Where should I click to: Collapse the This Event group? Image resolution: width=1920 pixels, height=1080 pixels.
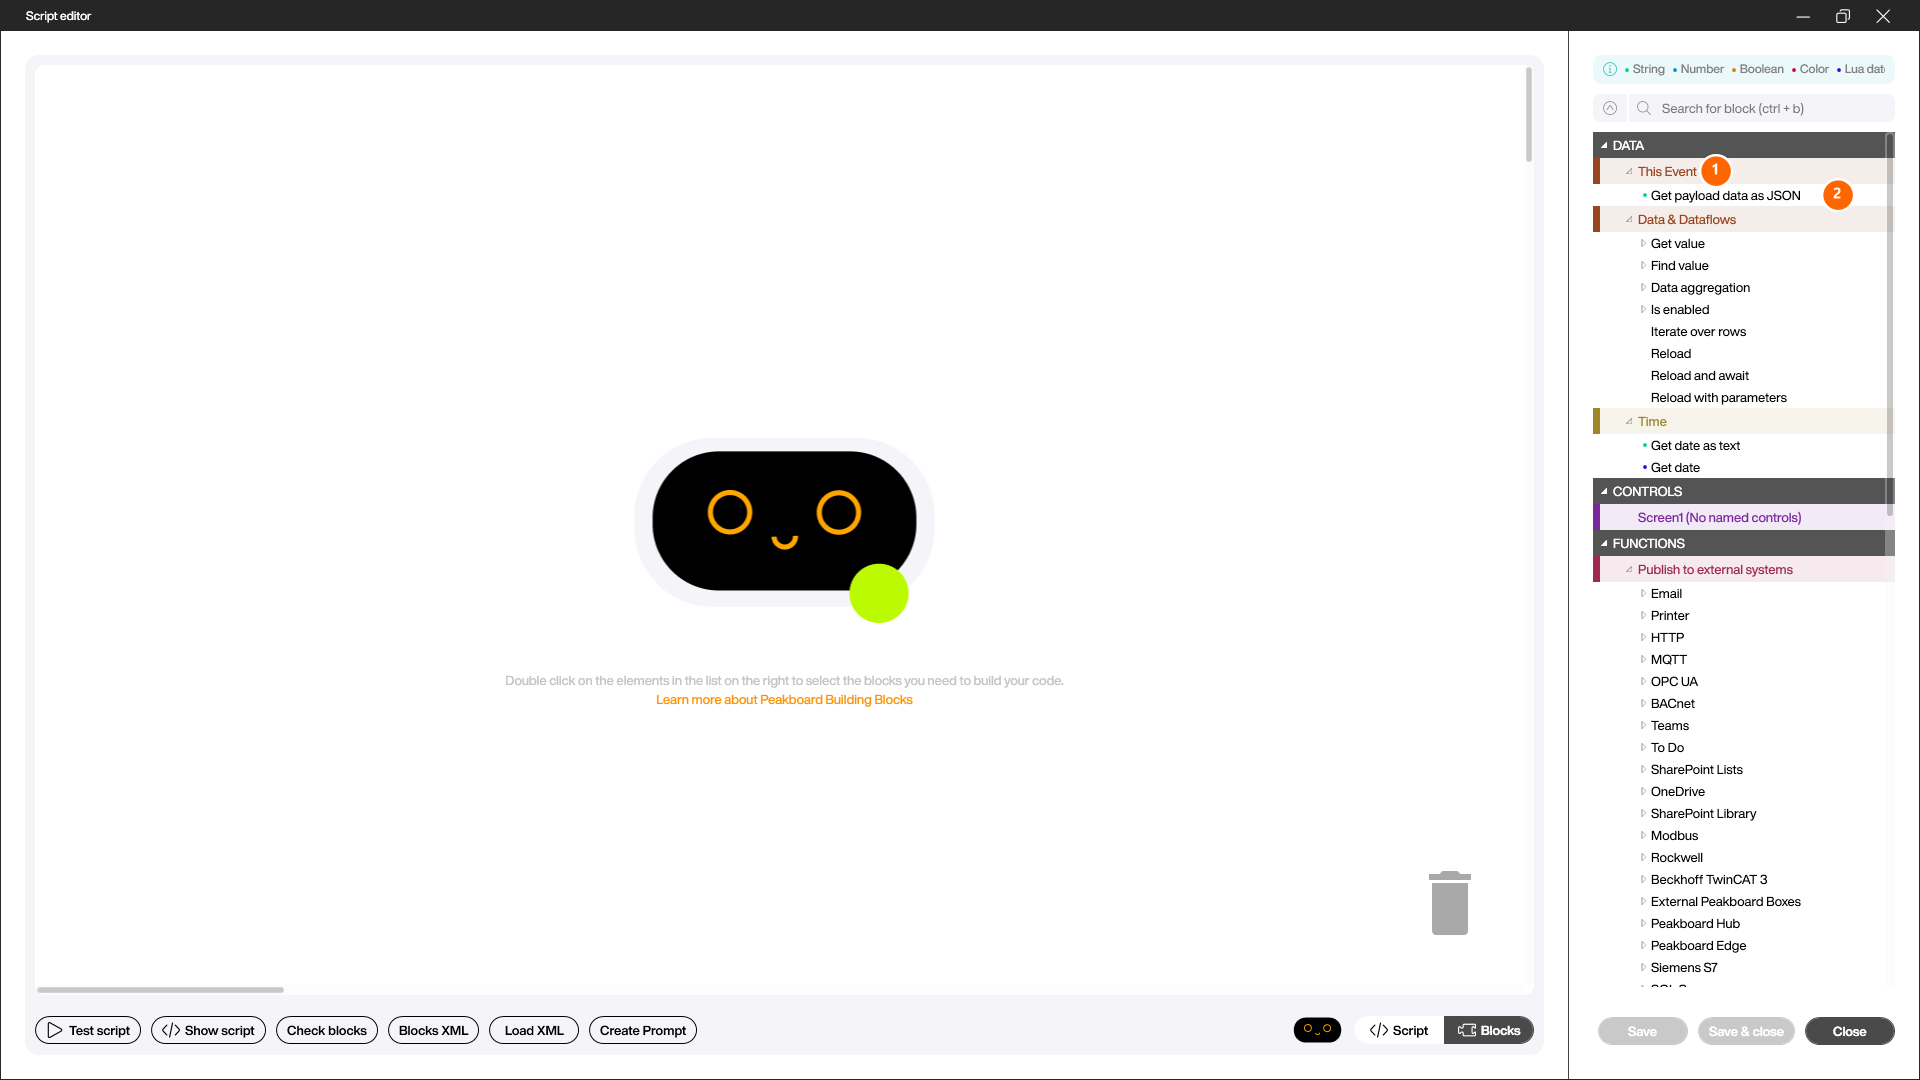(x=1629, y=172)
